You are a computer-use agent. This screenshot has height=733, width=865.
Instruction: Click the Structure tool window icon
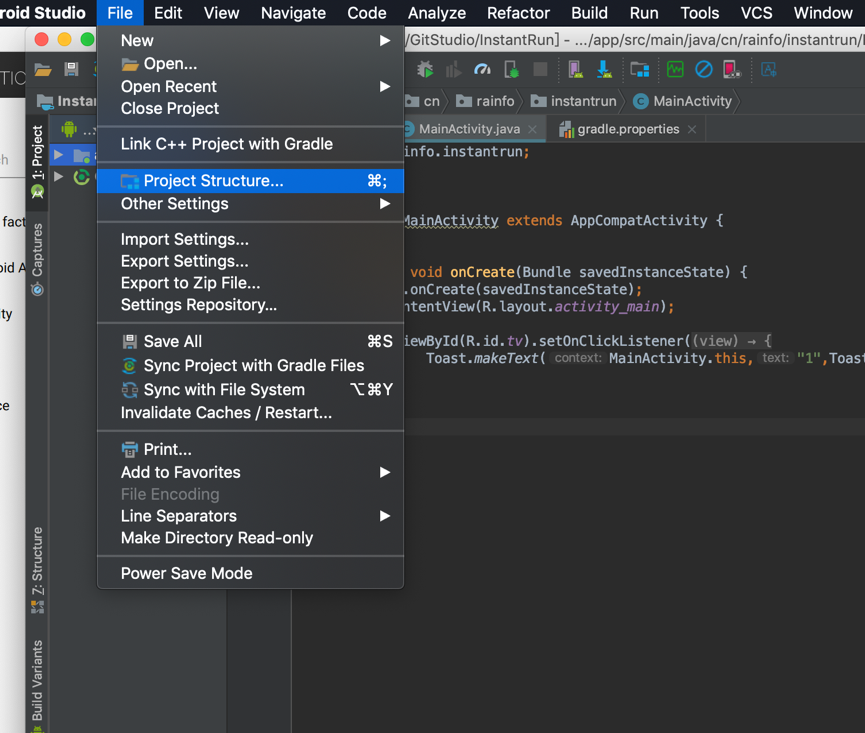pos(37,607)
